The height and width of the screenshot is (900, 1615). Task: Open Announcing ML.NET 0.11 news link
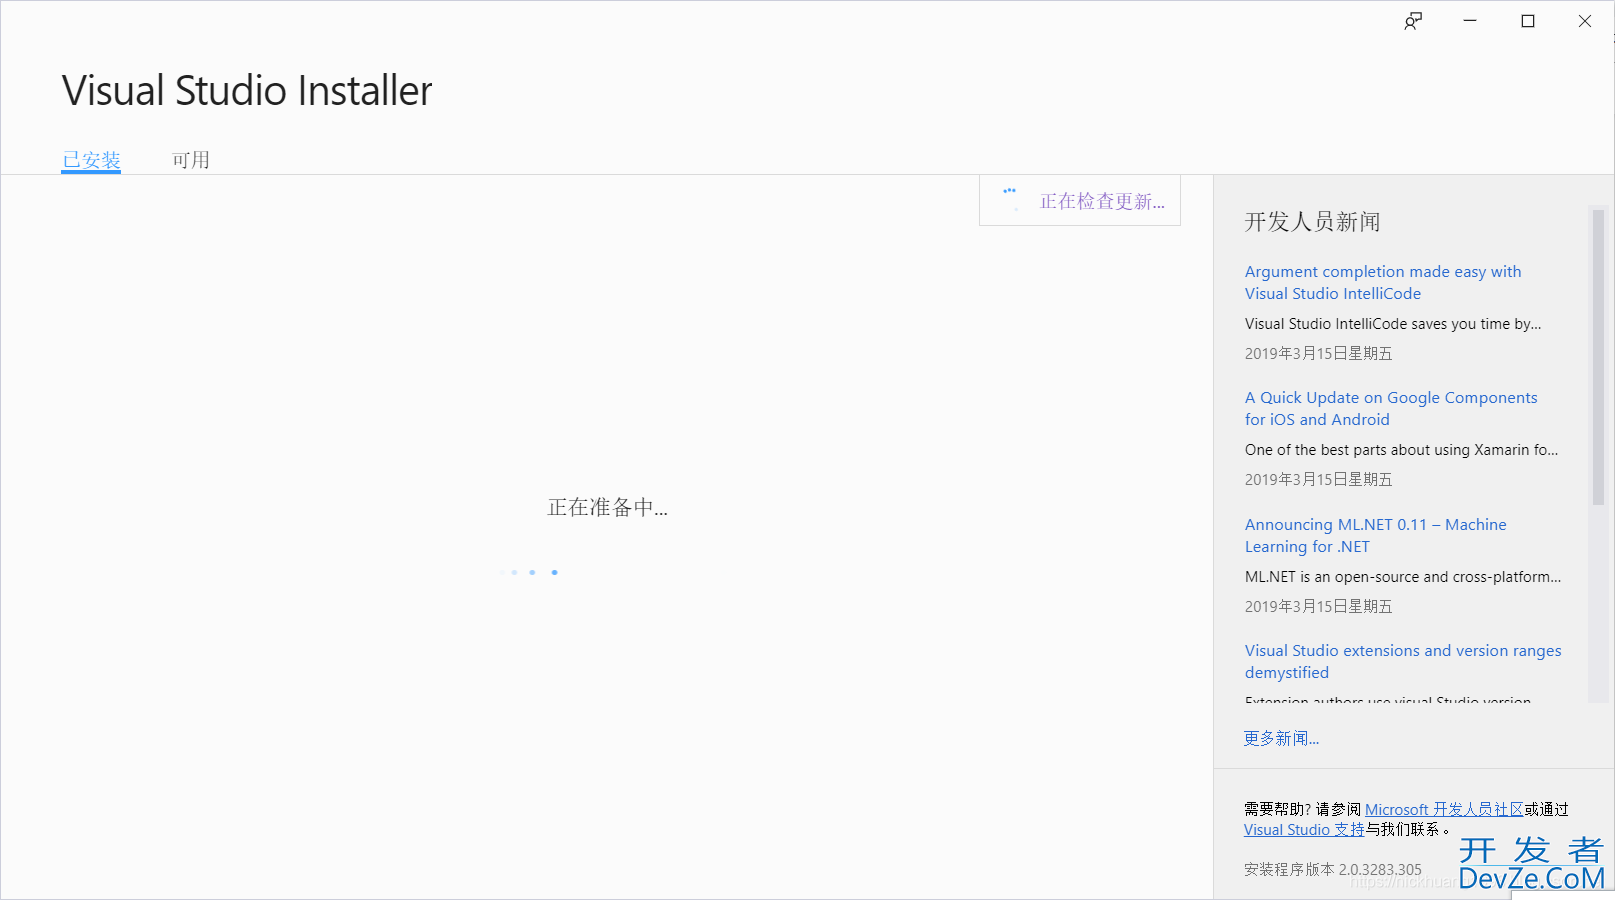point(1375,535)
